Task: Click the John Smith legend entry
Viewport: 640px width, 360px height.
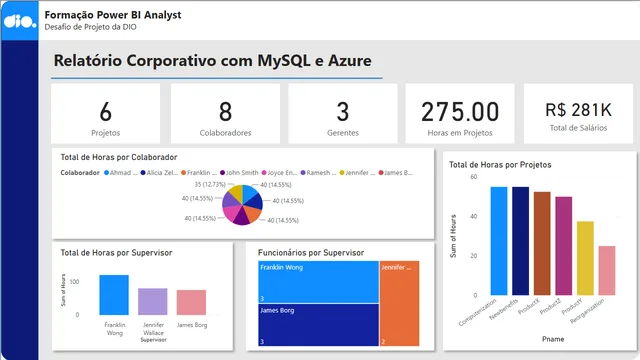Action: pyautogui.click(x=239, y=173)
